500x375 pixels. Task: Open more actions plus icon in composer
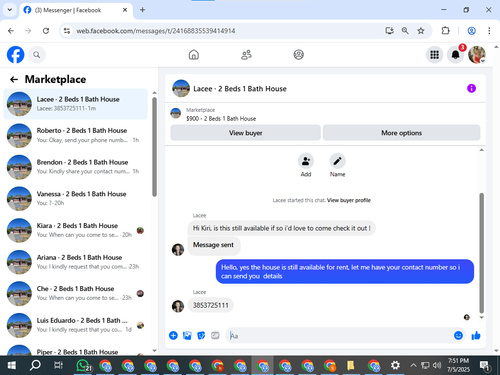coord(173,335)
